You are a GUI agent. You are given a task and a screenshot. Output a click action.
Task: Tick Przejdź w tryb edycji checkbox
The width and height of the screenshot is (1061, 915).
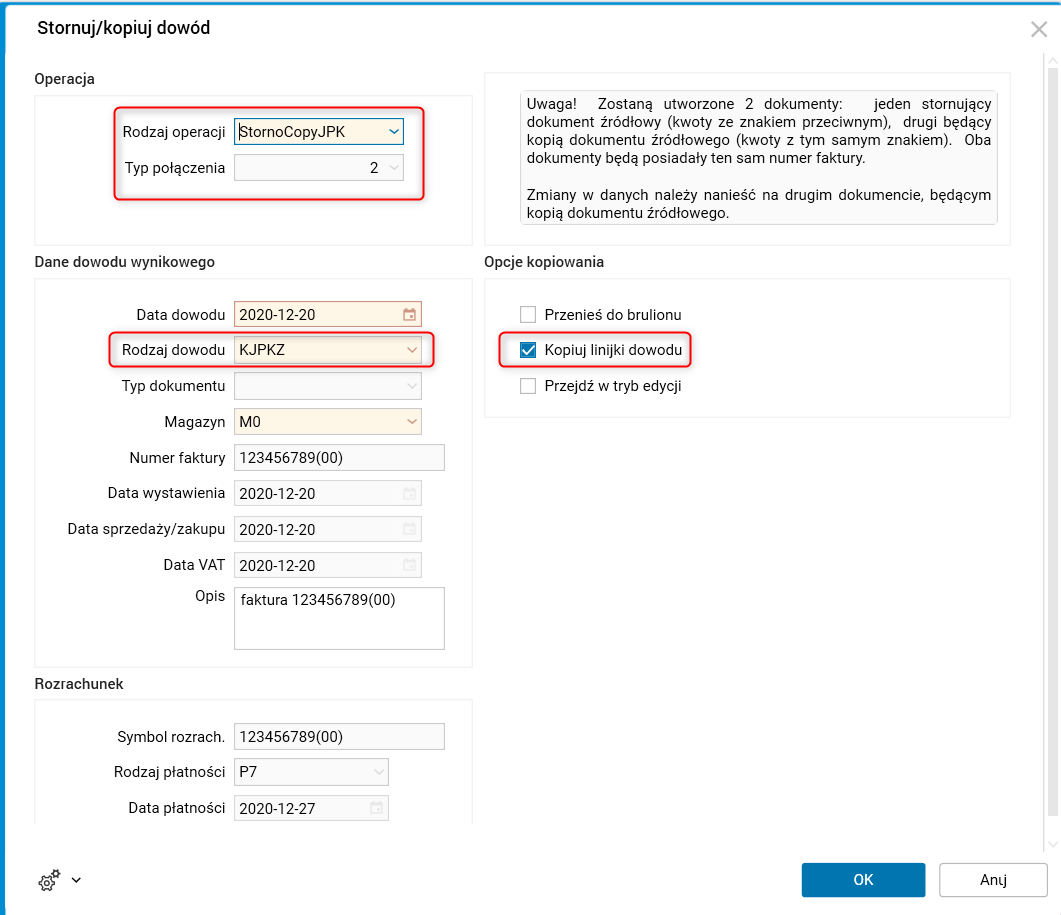pos(529,386)
